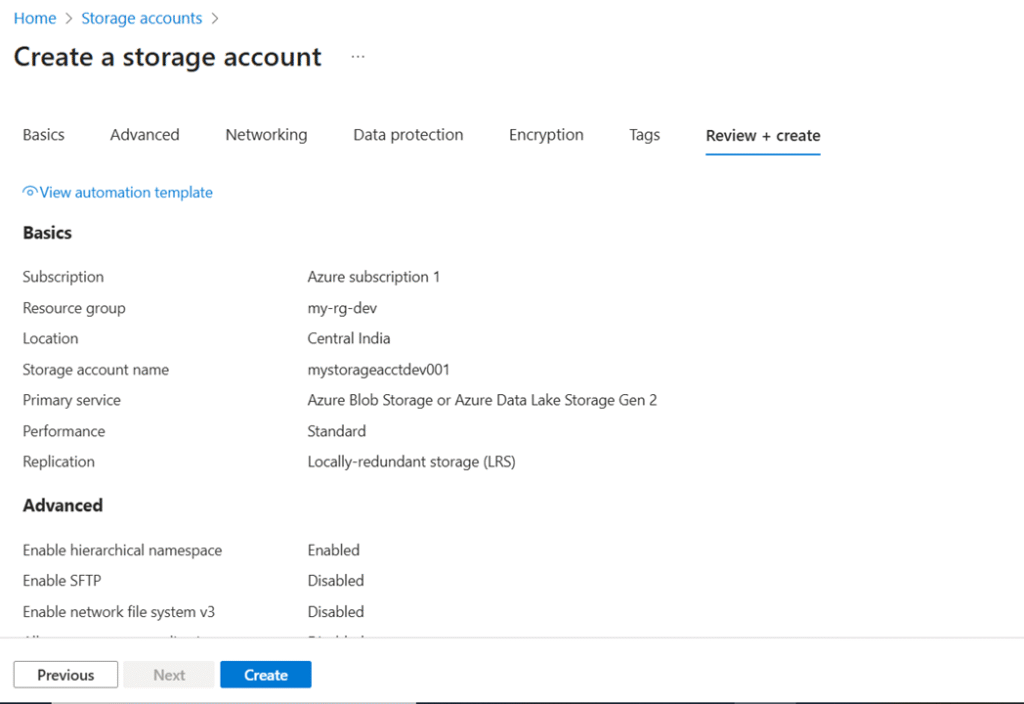
Task: Click the 'Central India' location value
Action: (349, 338)
